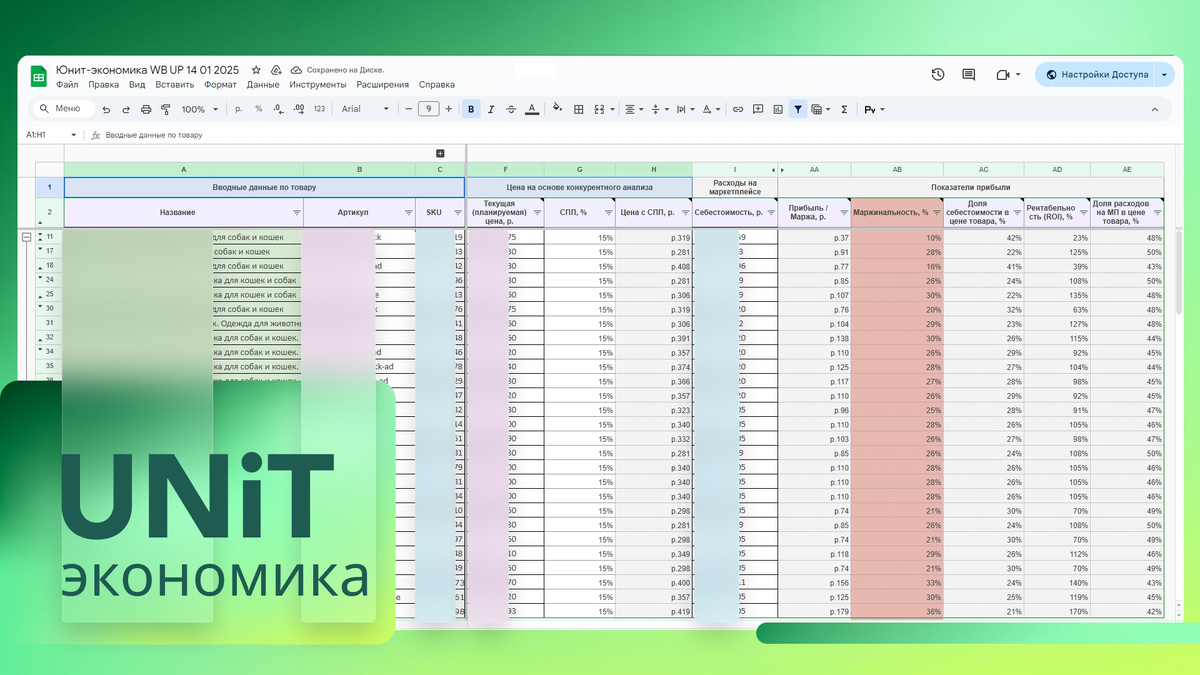Toggle italic formatting
This screenshot has width=1200, height=675.
[x=491, y=109]
